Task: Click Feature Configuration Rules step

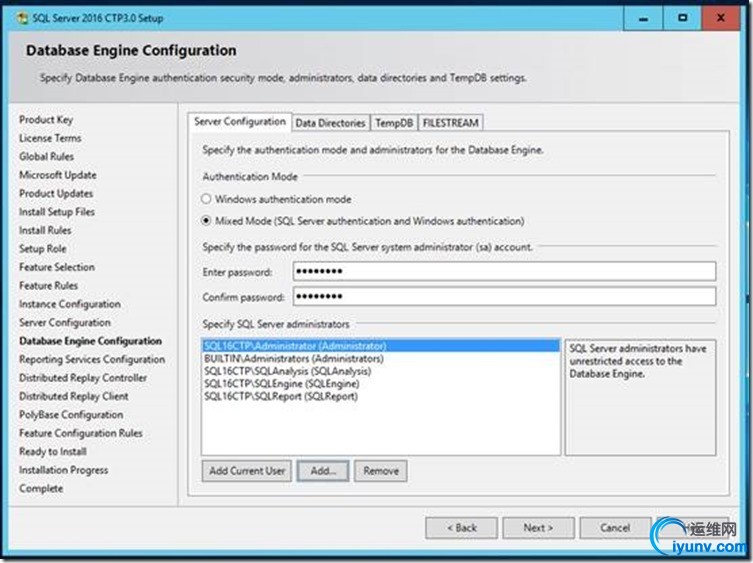Action: pyautogui.click(x=81, y=433)
